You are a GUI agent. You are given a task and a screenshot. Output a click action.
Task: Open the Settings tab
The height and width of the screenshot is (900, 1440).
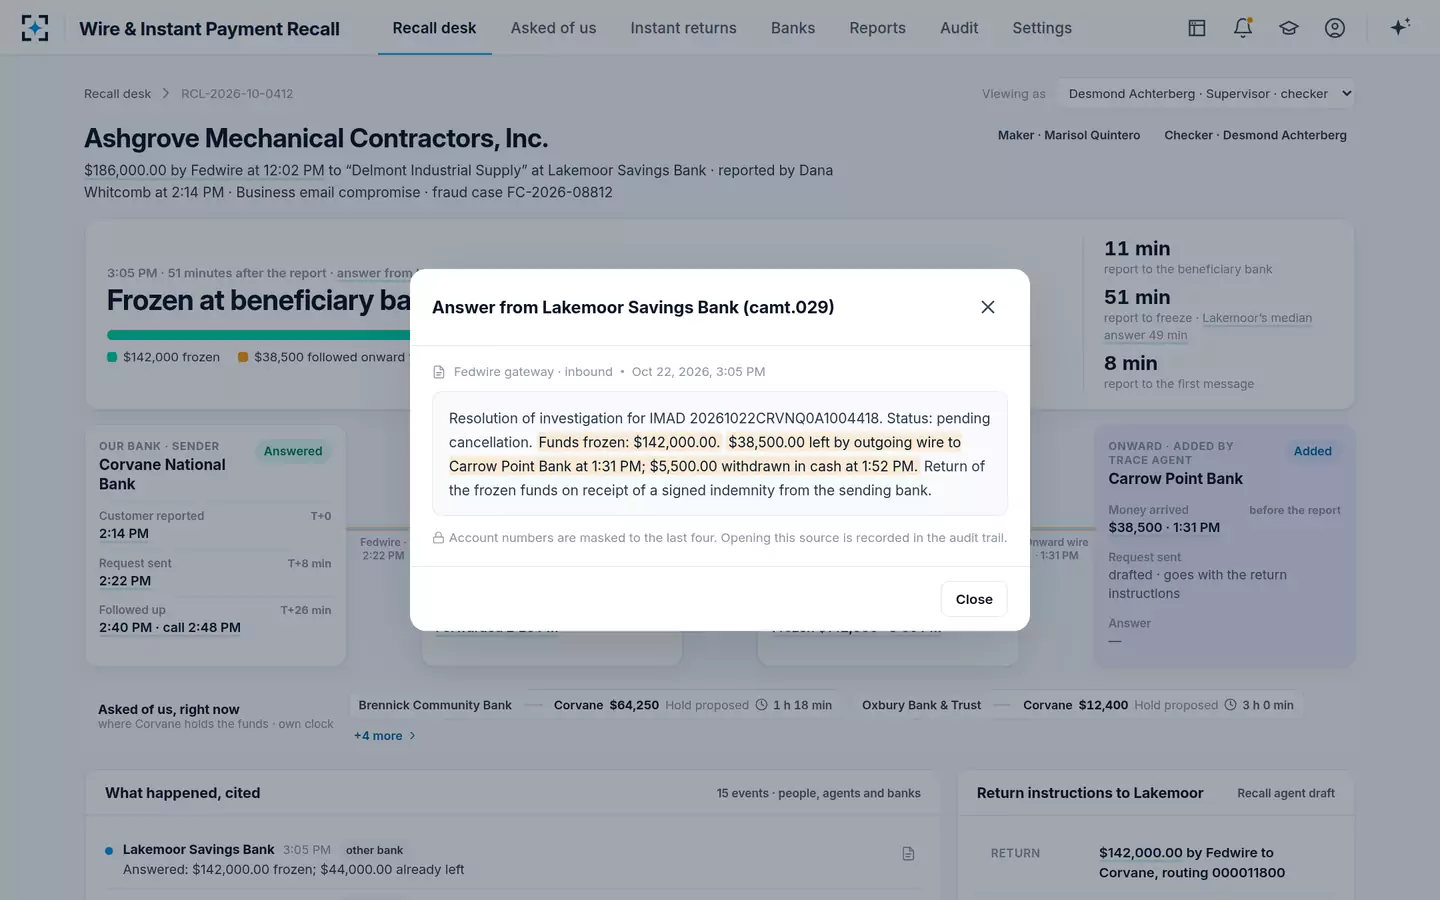pyautogui.click(x=1042, y=28)
